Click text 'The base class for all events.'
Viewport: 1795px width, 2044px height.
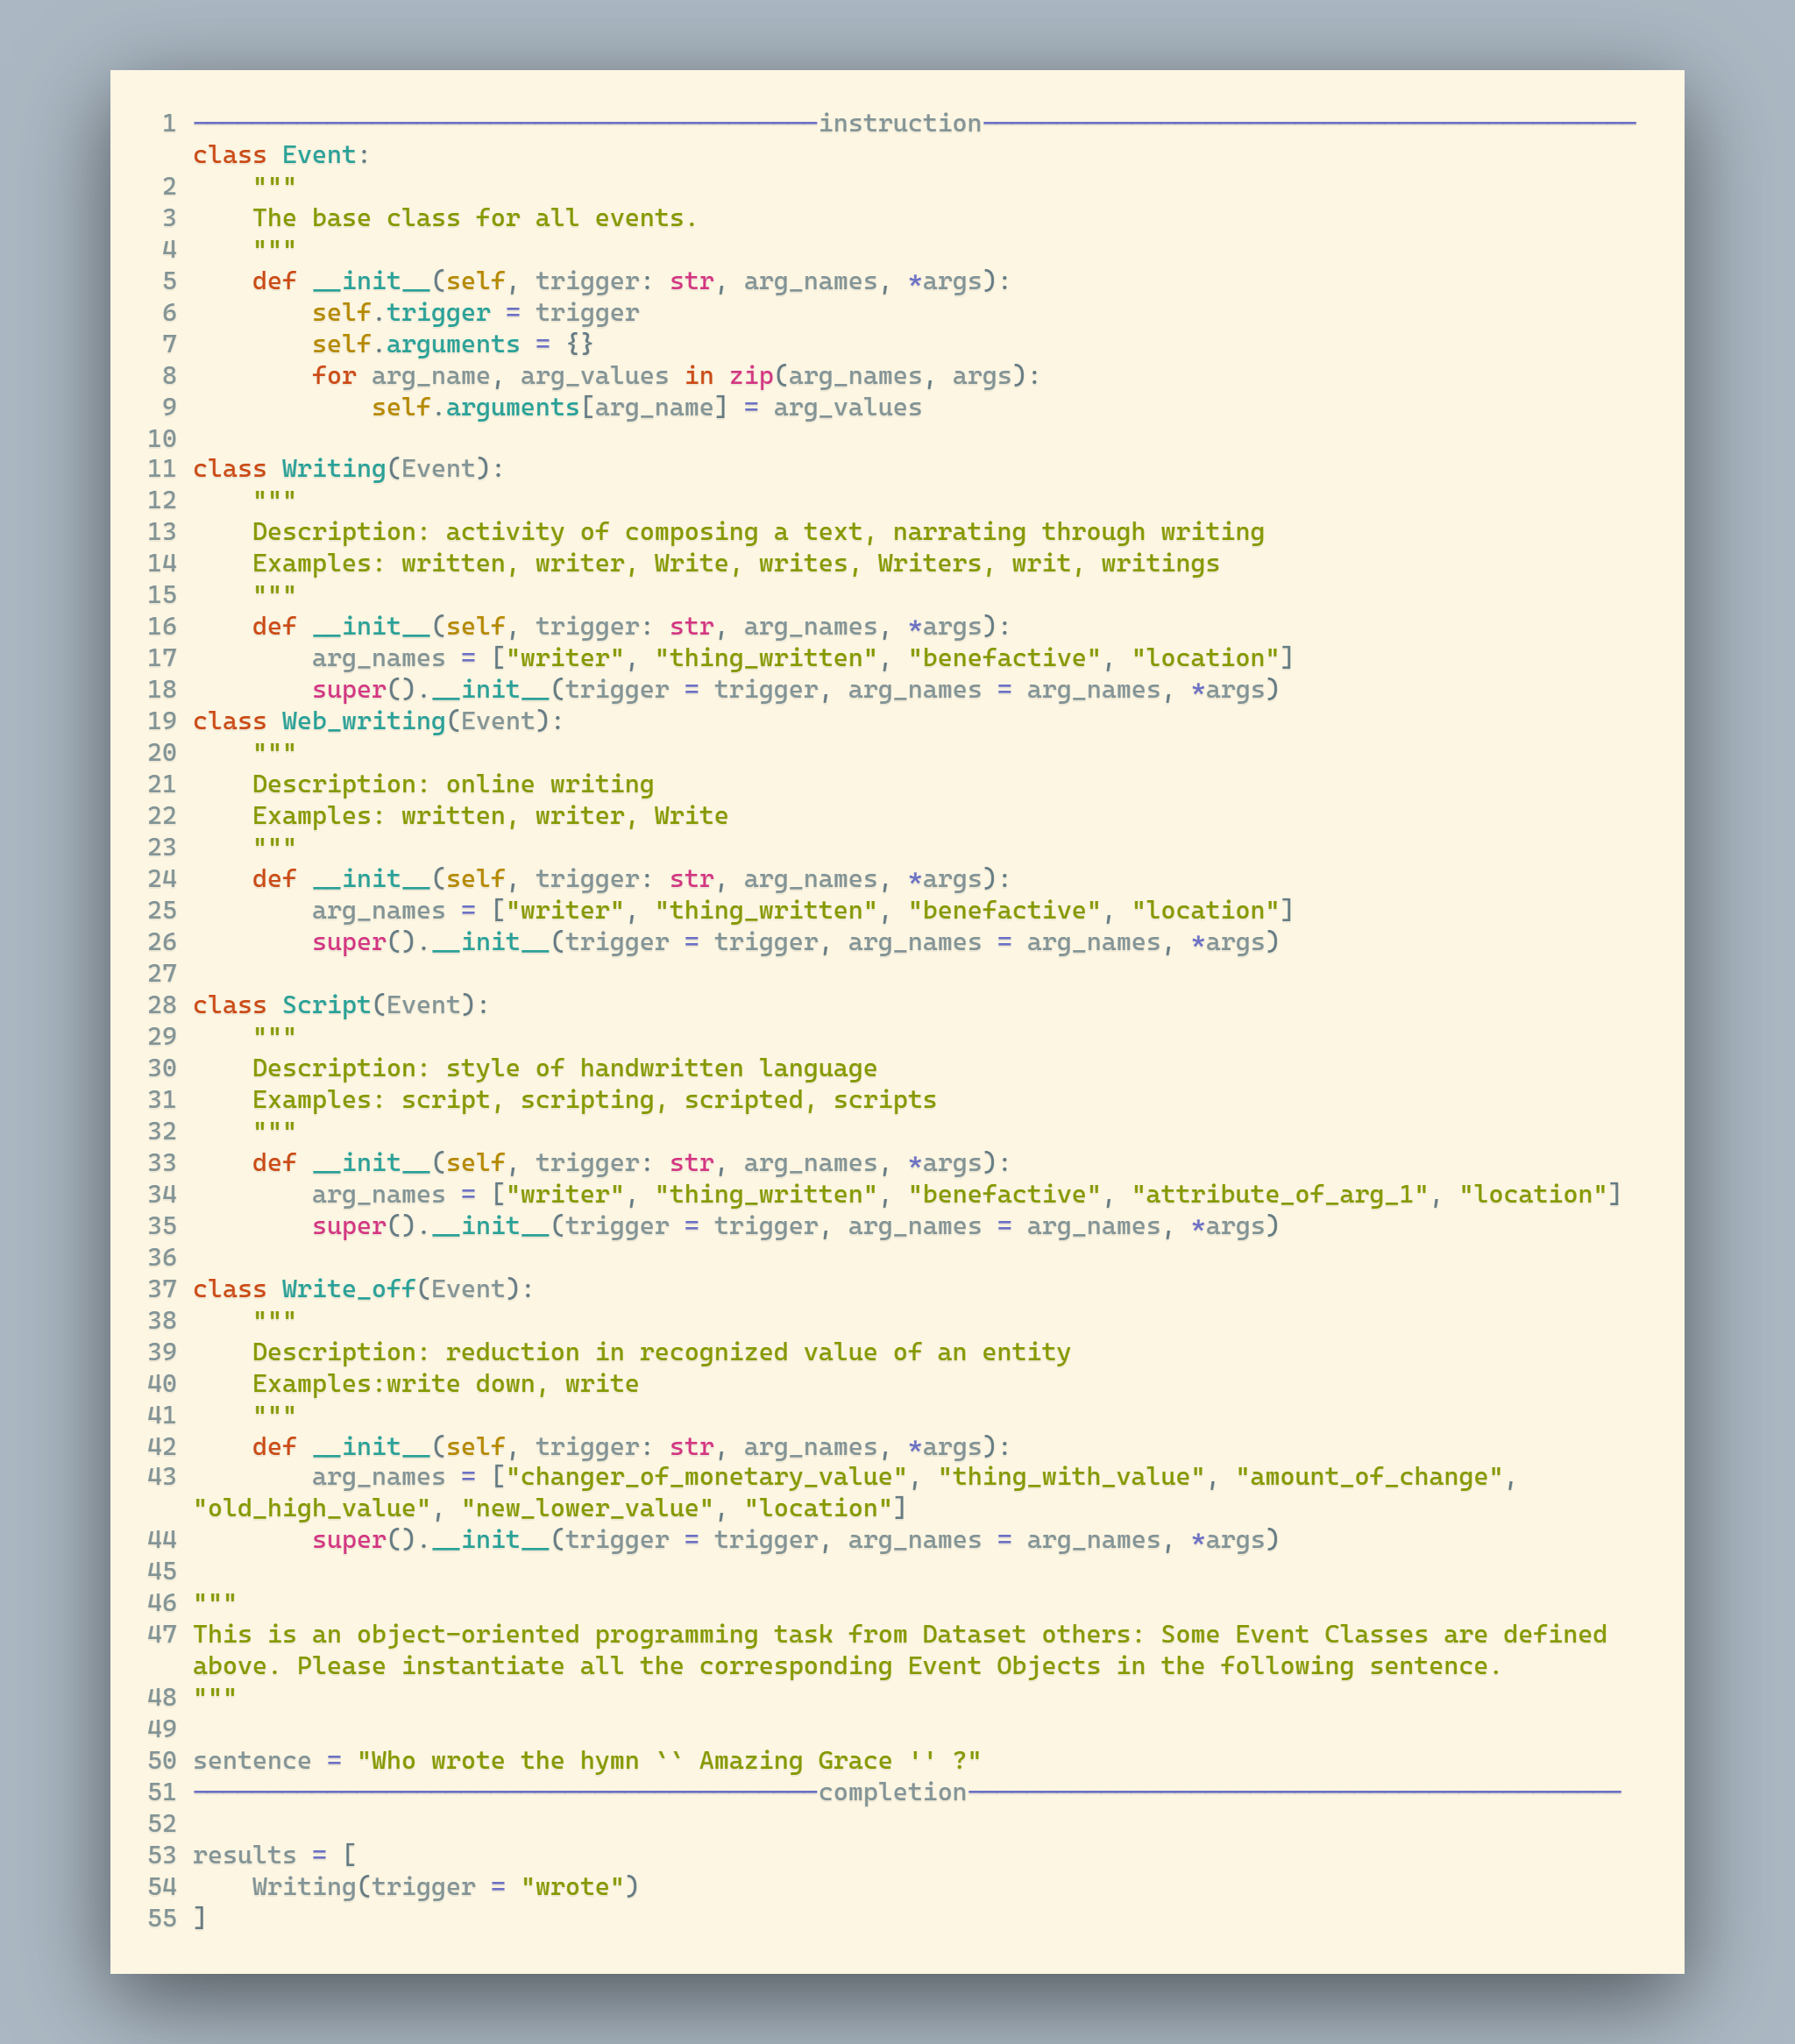[x=474, y=218]
